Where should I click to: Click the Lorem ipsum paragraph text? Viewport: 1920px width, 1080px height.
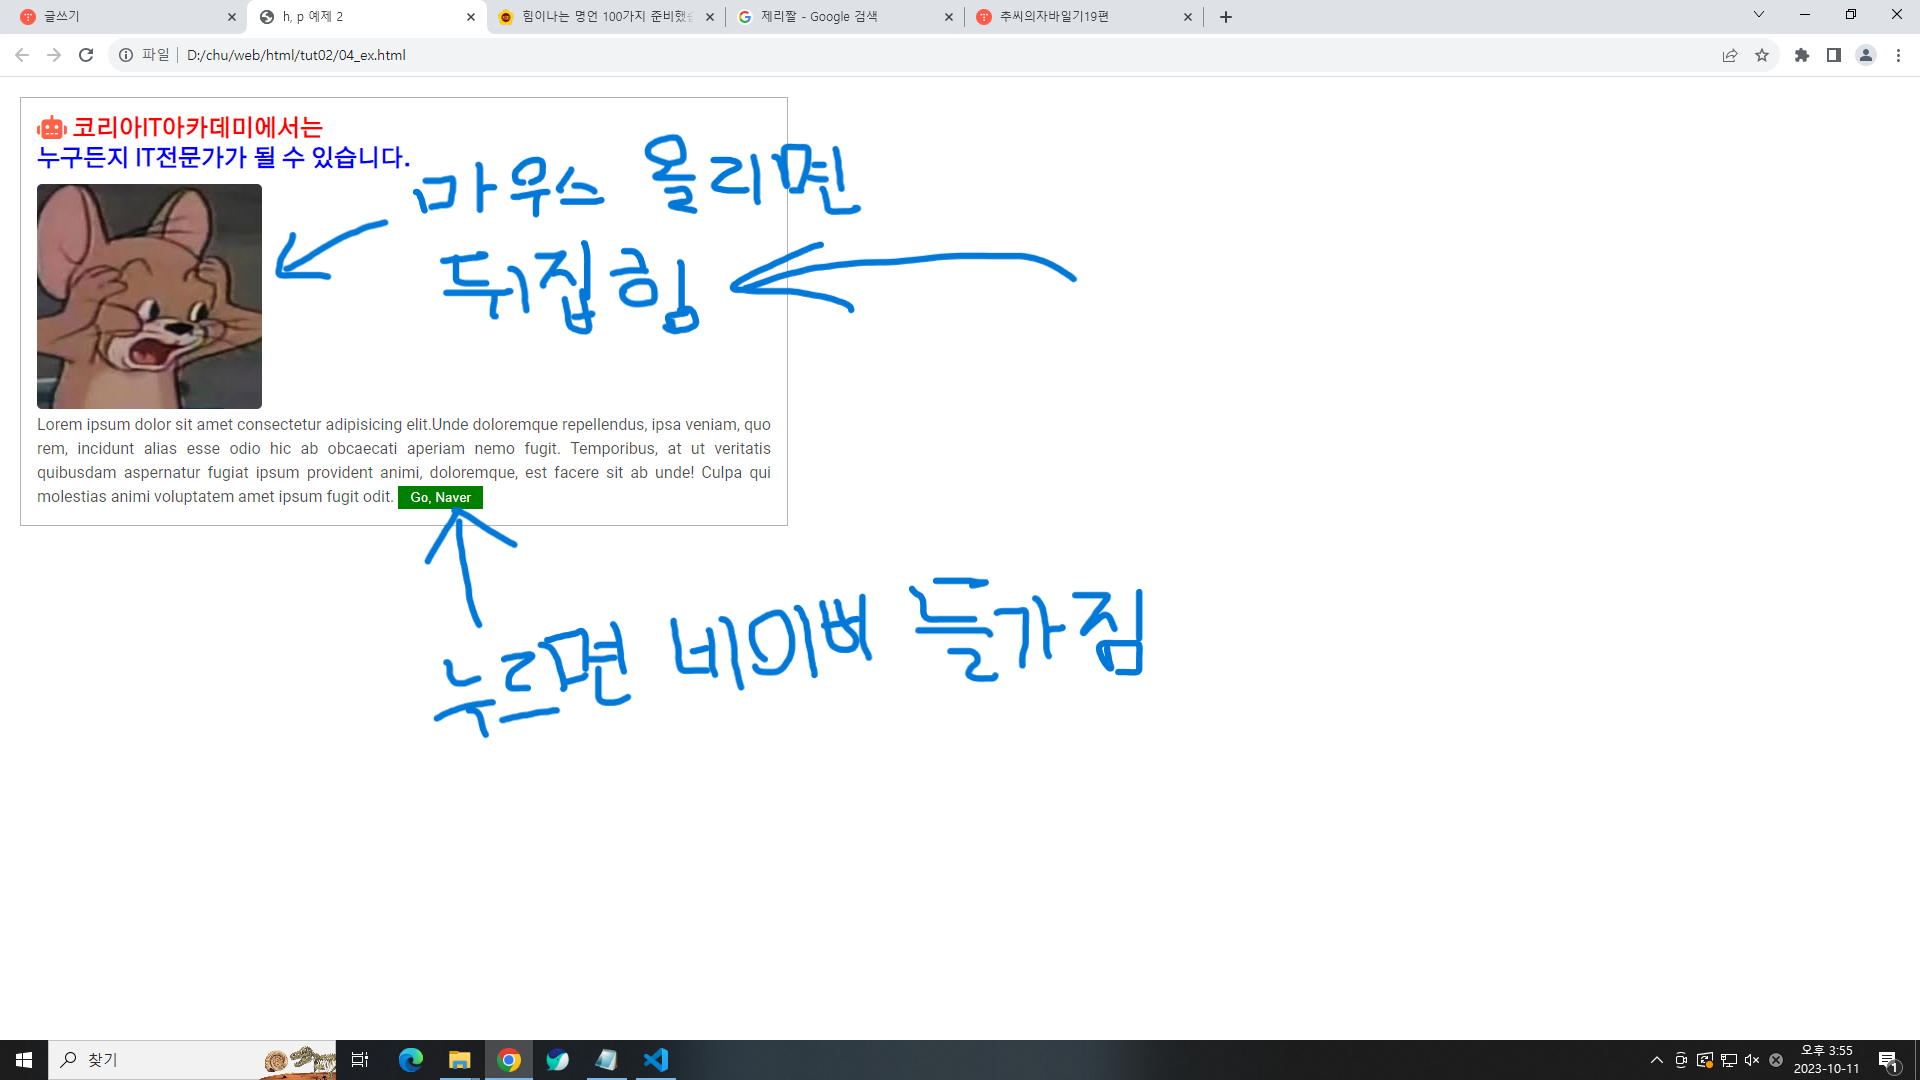[x=404, y=461]
